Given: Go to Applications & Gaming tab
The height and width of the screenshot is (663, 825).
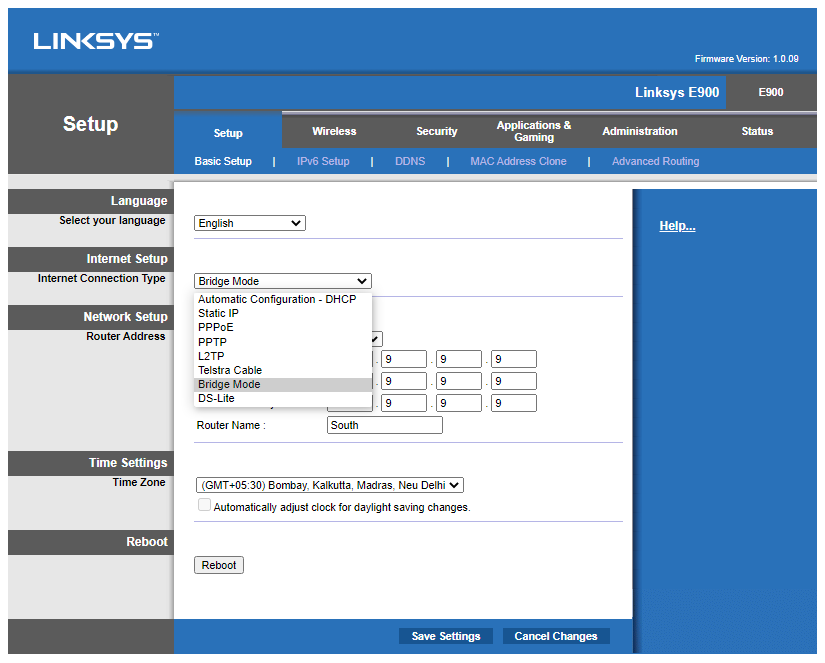Looking at the screenshot, I should [534, 131].
